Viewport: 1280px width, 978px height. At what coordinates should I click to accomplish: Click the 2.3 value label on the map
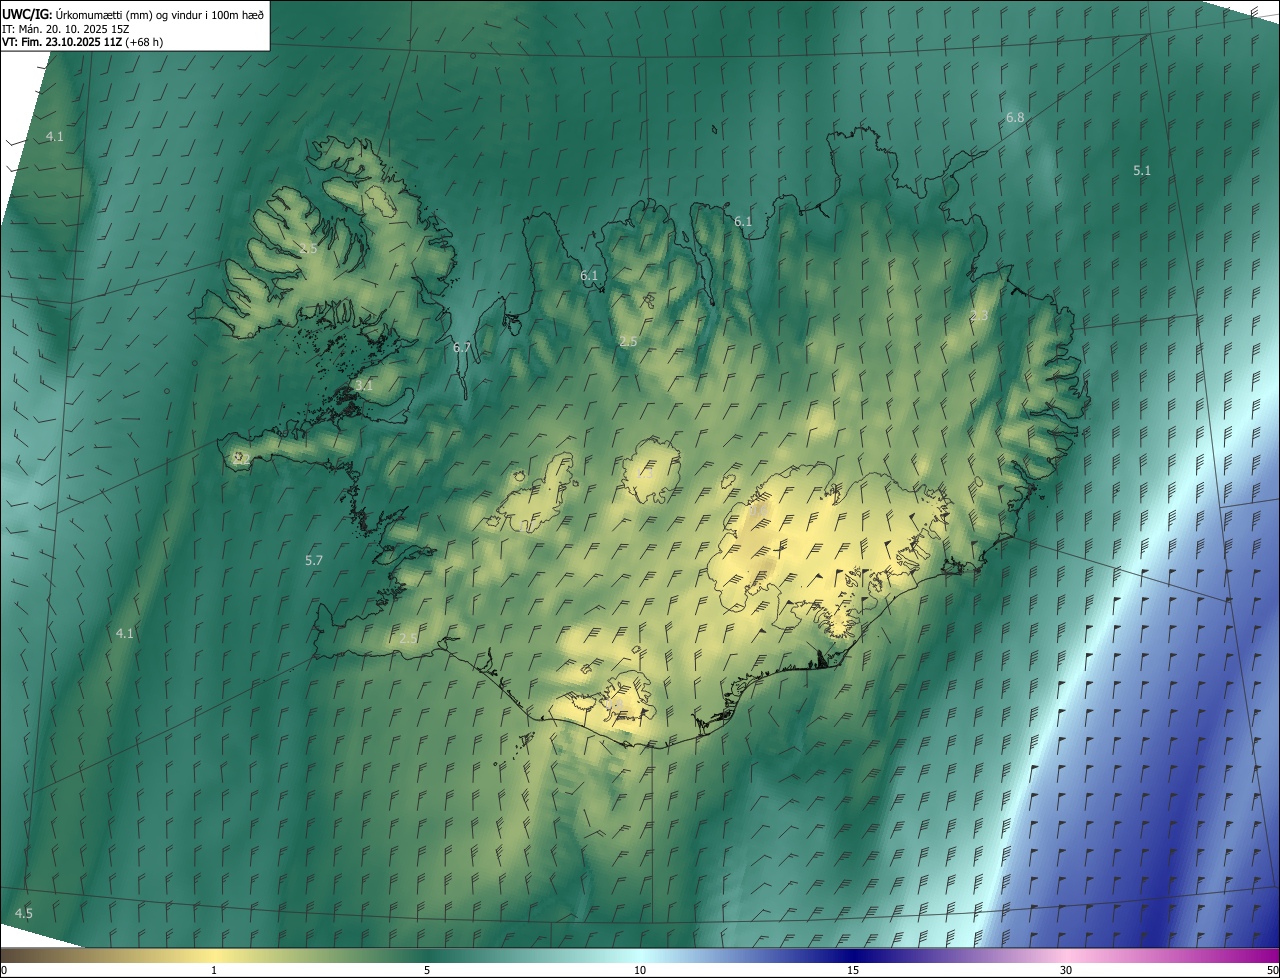979,316
